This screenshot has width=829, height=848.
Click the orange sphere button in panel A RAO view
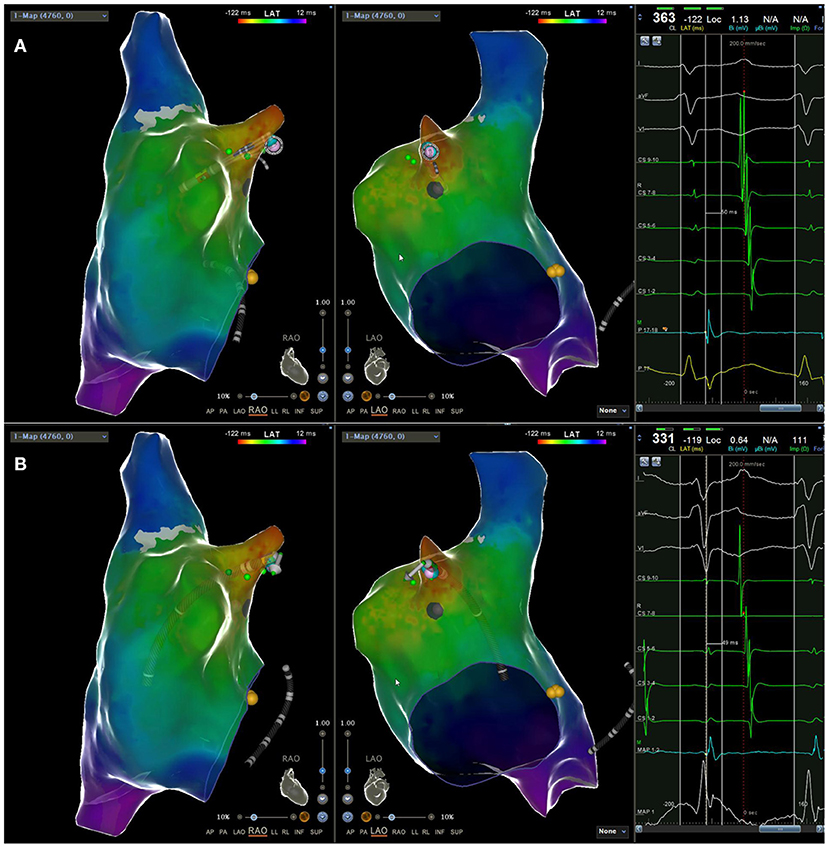[x=304, y=396]
